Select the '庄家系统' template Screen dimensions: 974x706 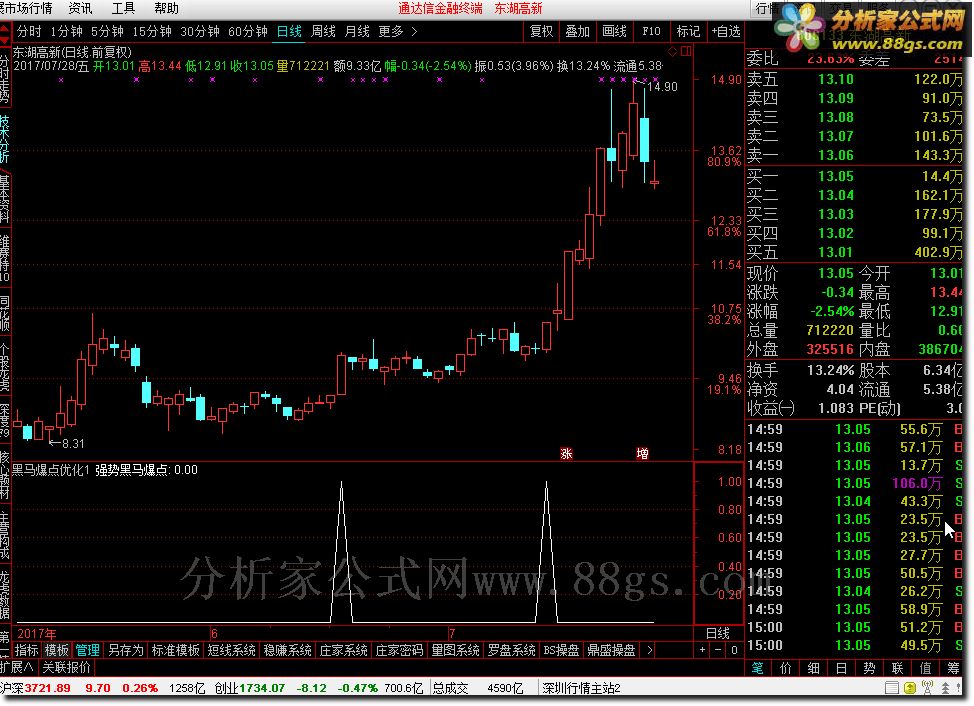tap(344, 650)
